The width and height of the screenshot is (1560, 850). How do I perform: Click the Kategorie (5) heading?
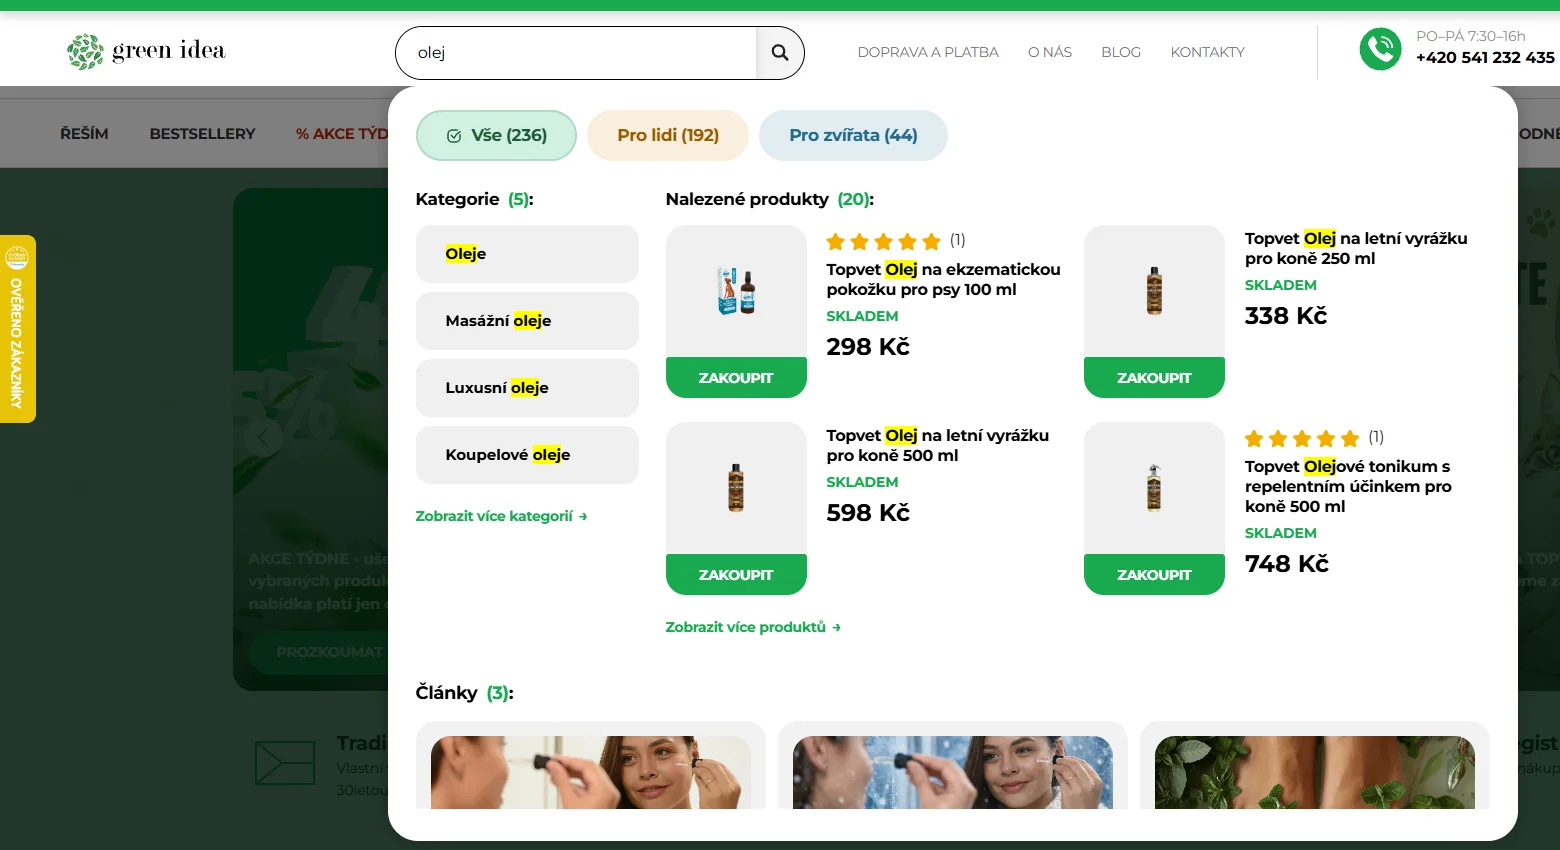pos(474,199)
